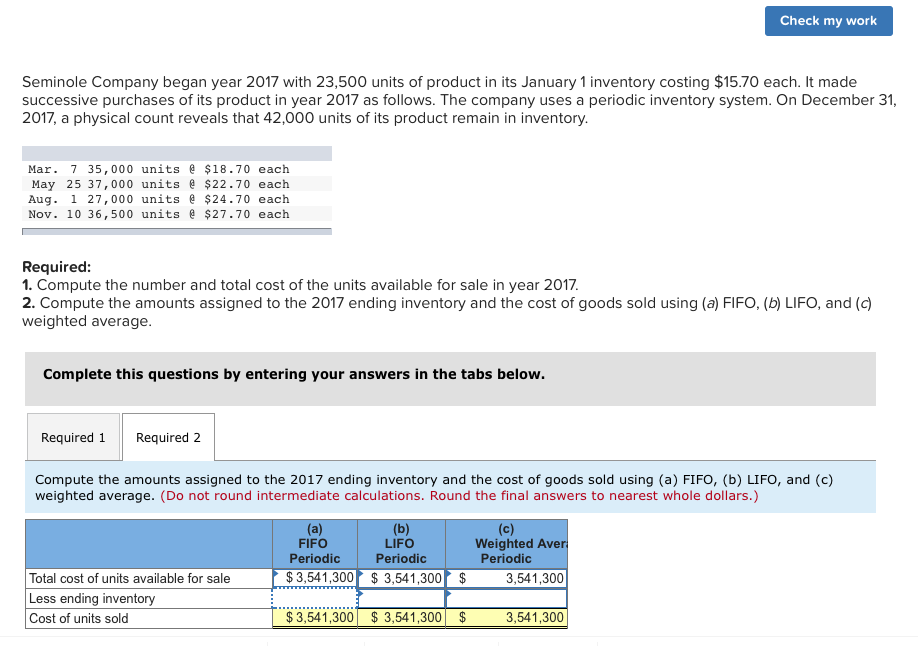Select the LIFO Periodic ending inventory cell
918x646 pixels.
400,597
